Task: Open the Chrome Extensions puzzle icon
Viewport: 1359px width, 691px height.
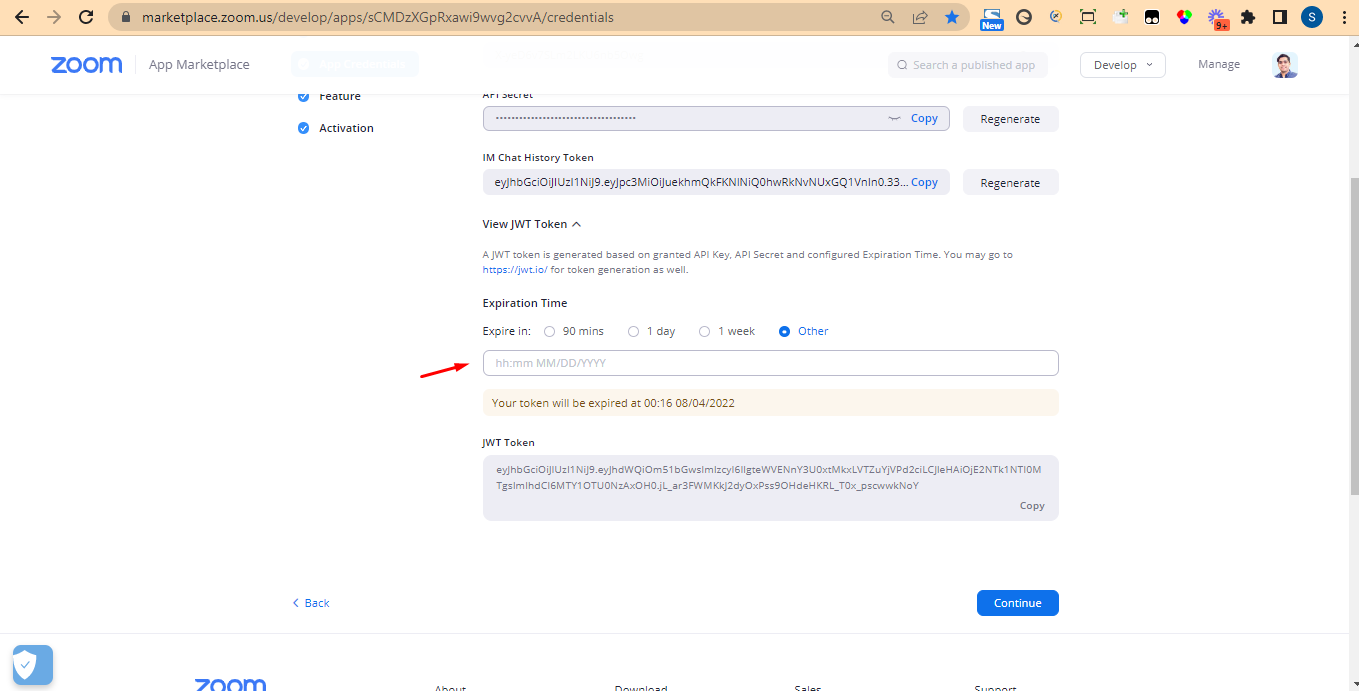Action: 1247,17
